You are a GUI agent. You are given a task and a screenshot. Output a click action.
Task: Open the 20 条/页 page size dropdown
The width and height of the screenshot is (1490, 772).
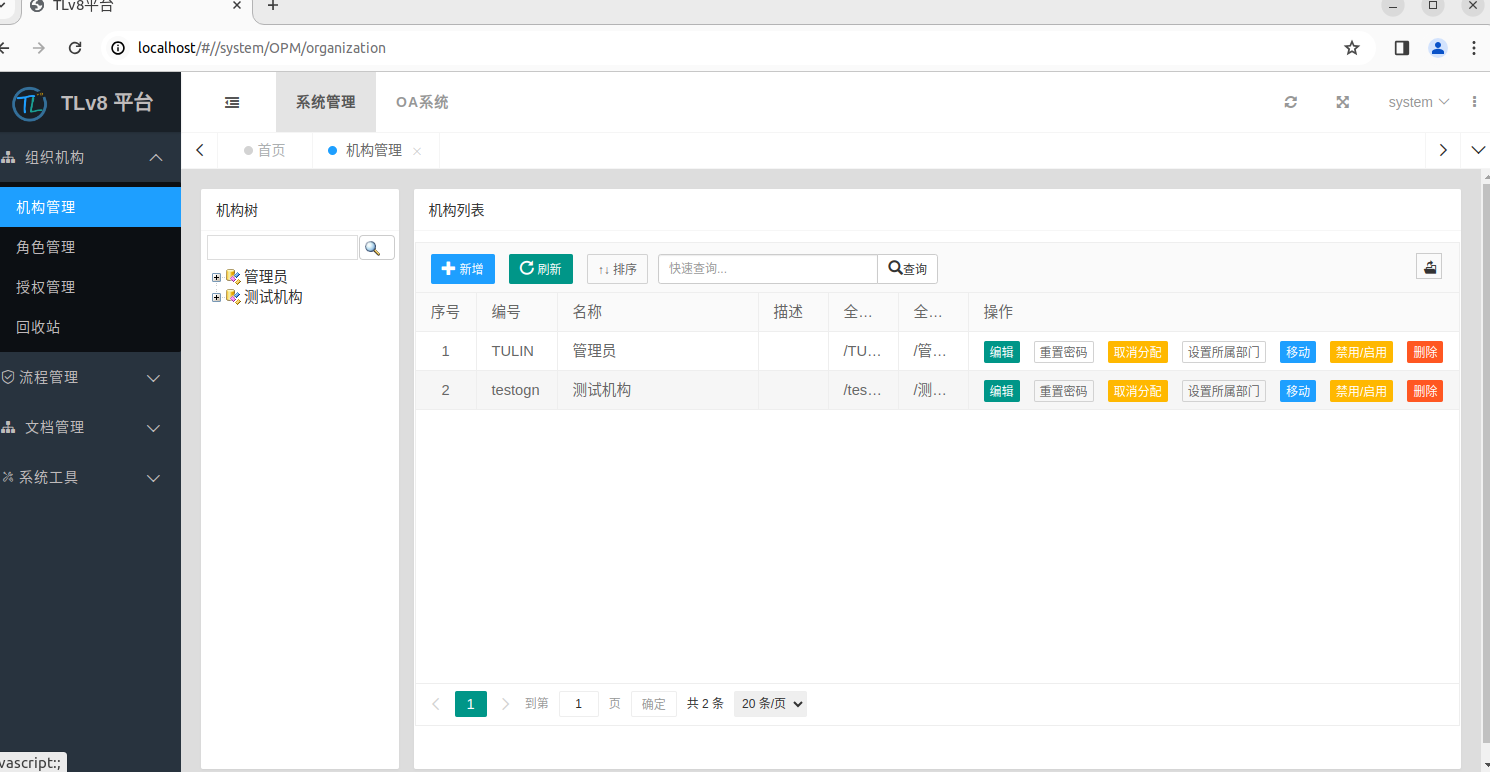pos(770,703)
